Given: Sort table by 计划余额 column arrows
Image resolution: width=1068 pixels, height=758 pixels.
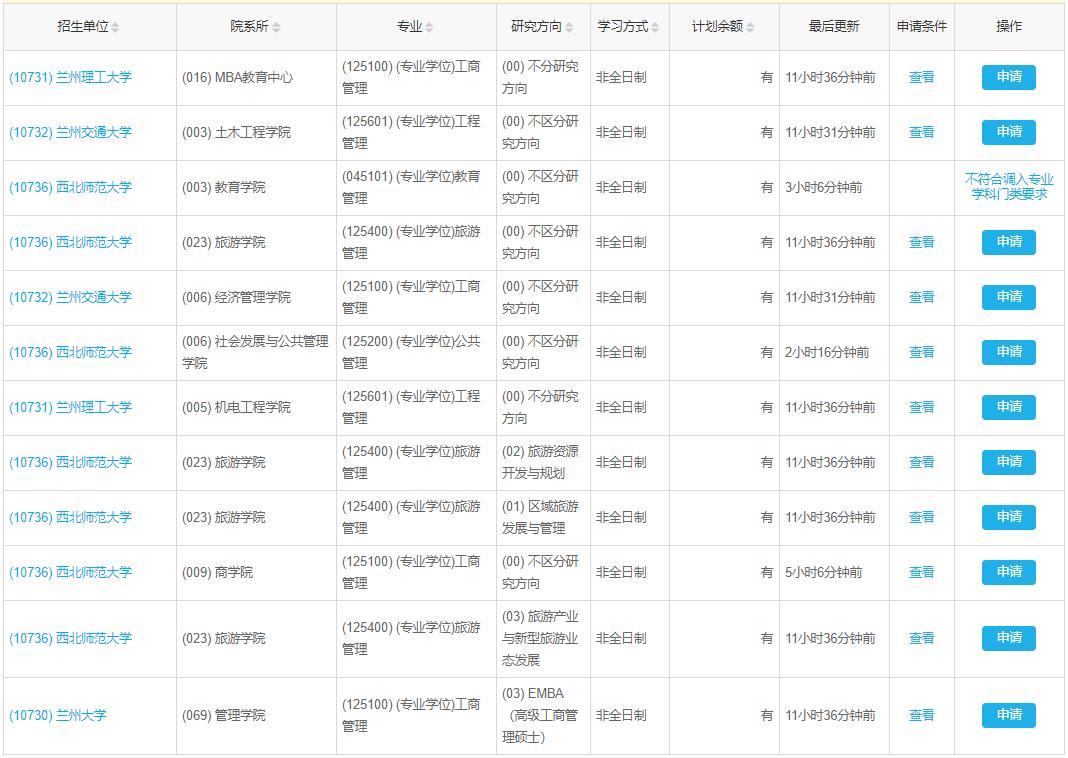Looking at the screenshot, I should (x=750, y=27).
